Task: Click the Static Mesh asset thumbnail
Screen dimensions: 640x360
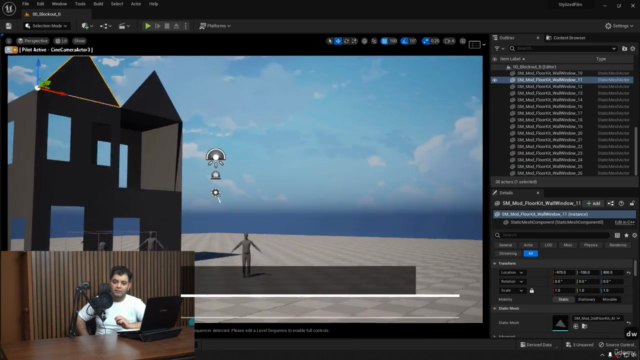Action: 560,323
